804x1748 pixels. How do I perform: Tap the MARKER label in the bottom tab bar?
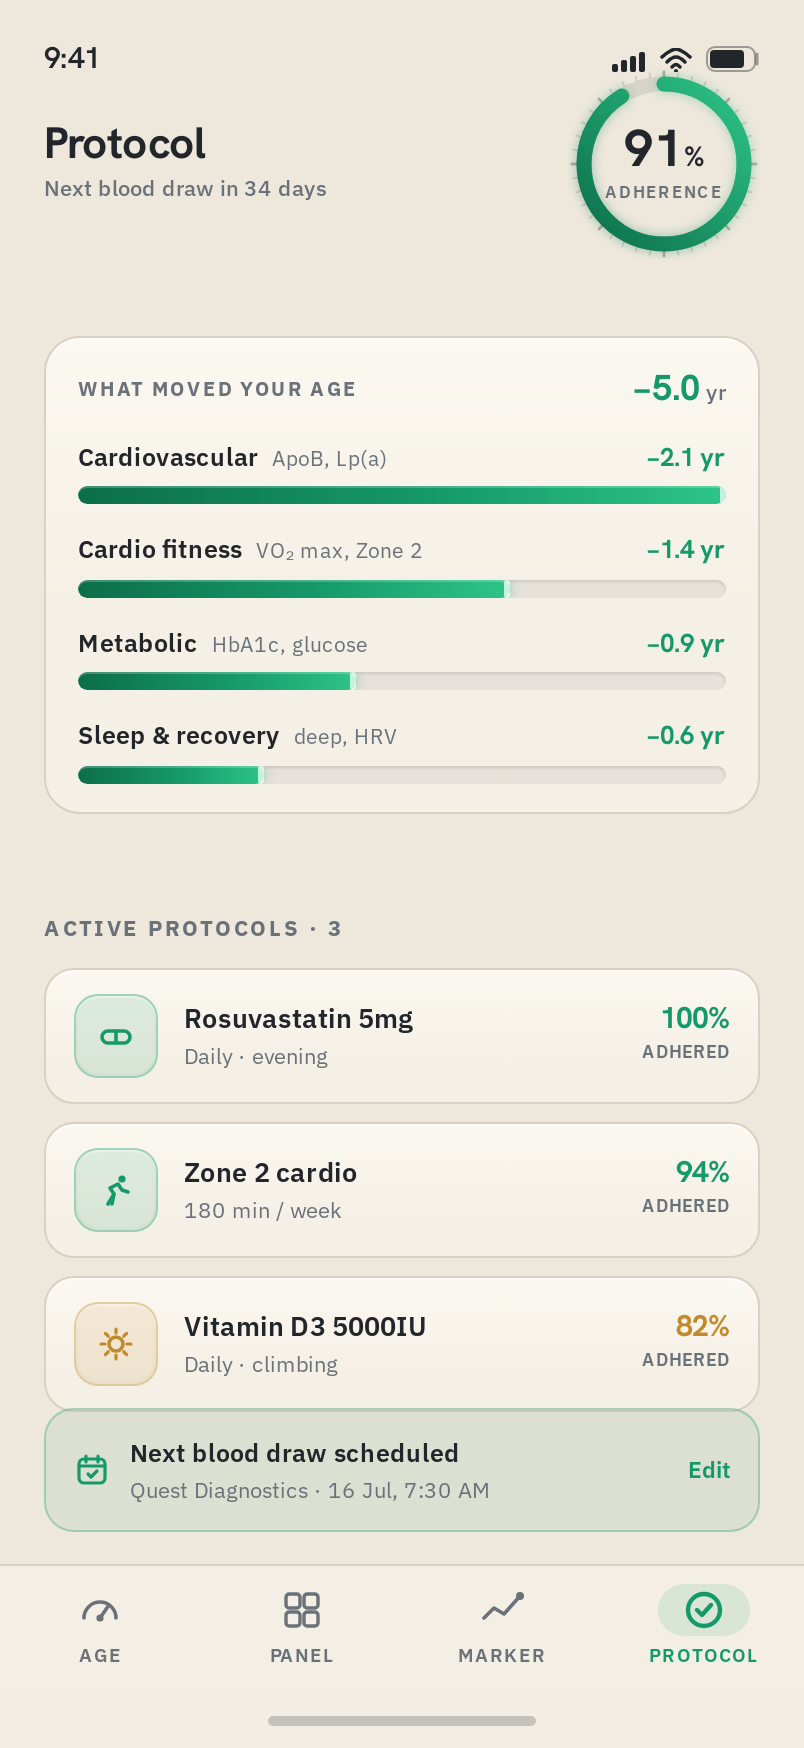click(502, 1656)
